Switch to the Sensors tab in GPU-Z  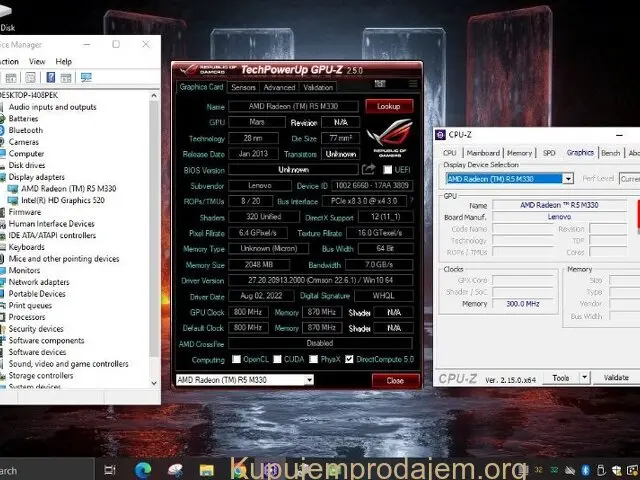243,87
